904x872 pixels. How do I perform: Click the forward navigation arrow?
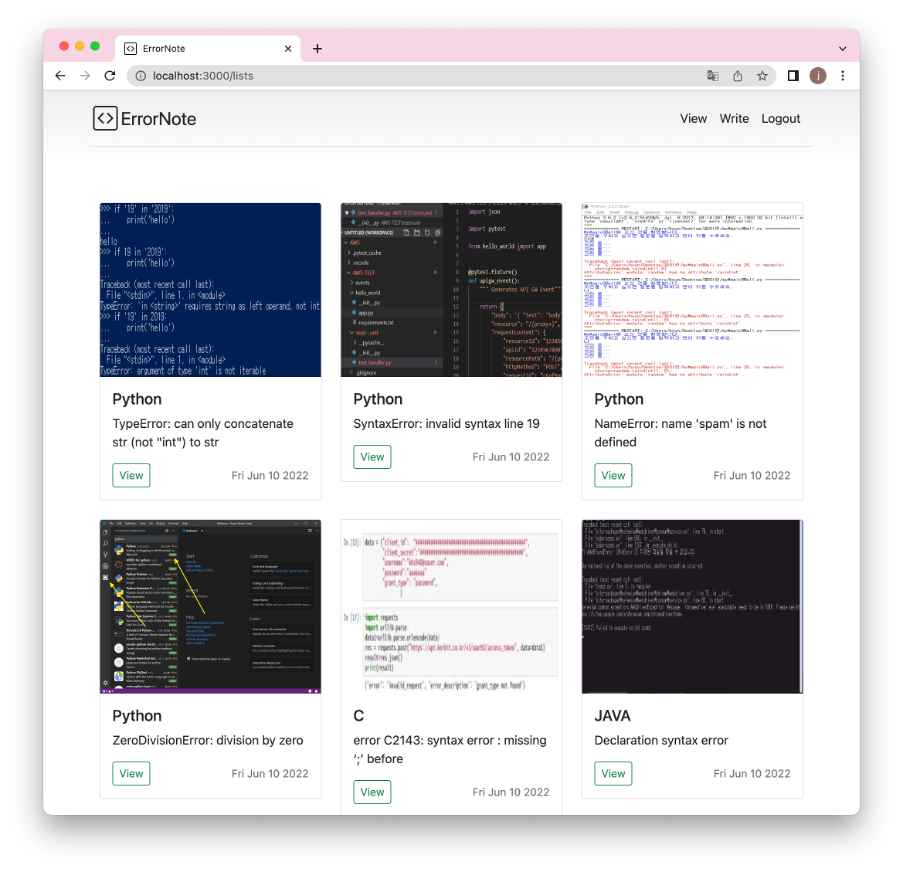coord(85,75)
